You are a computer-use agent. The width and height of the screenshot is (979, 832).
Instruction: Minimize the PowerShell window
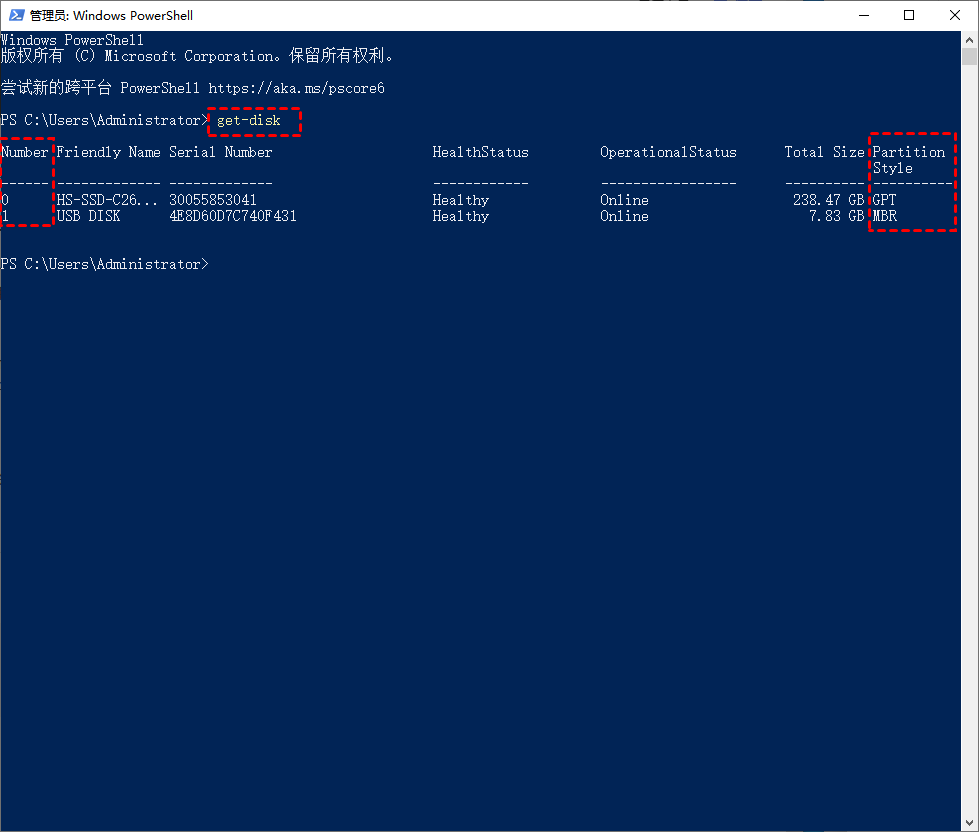point(862,15)
